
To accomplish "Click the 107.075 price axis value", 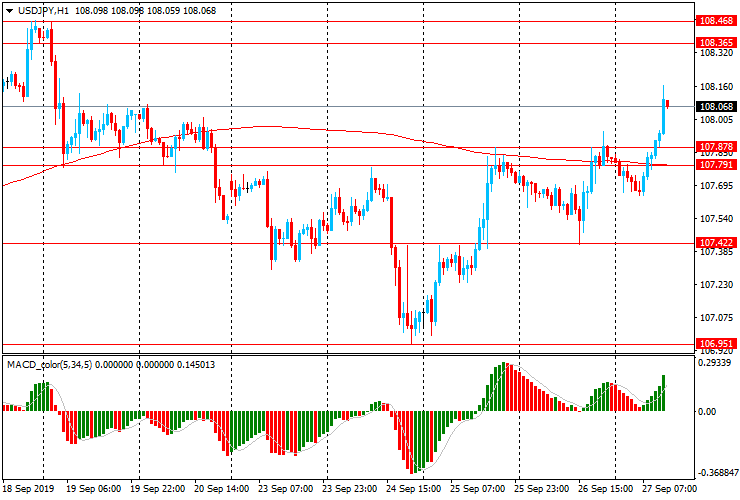I will pyautogui.click(x=716, y=318).
